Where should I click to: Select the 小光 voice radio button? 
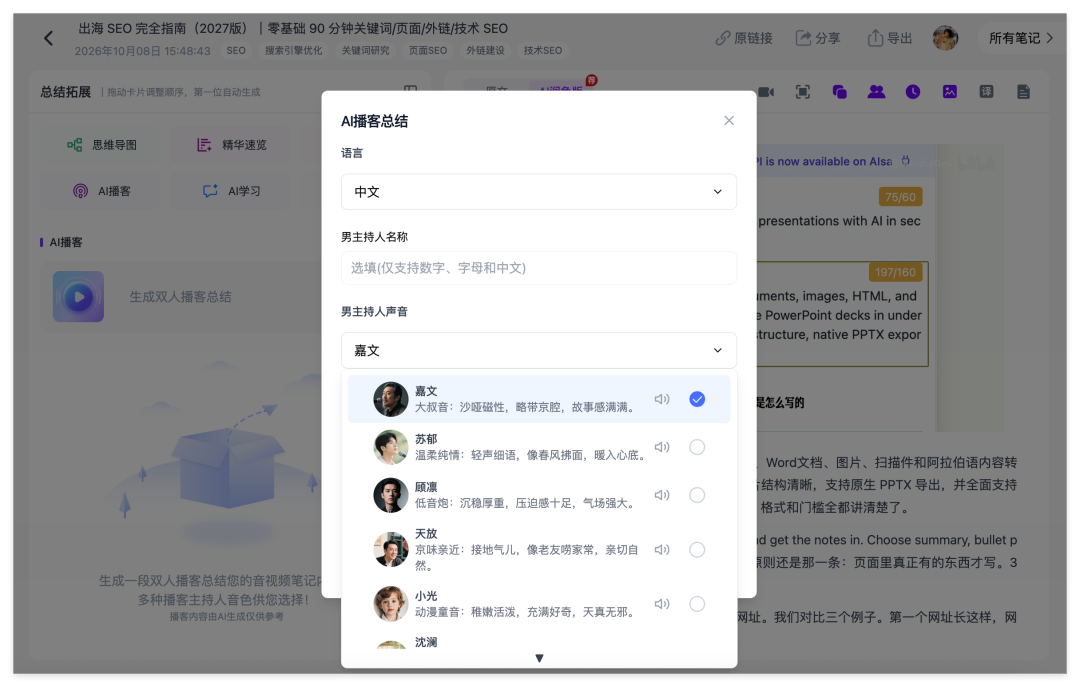[x=697, y=604]
